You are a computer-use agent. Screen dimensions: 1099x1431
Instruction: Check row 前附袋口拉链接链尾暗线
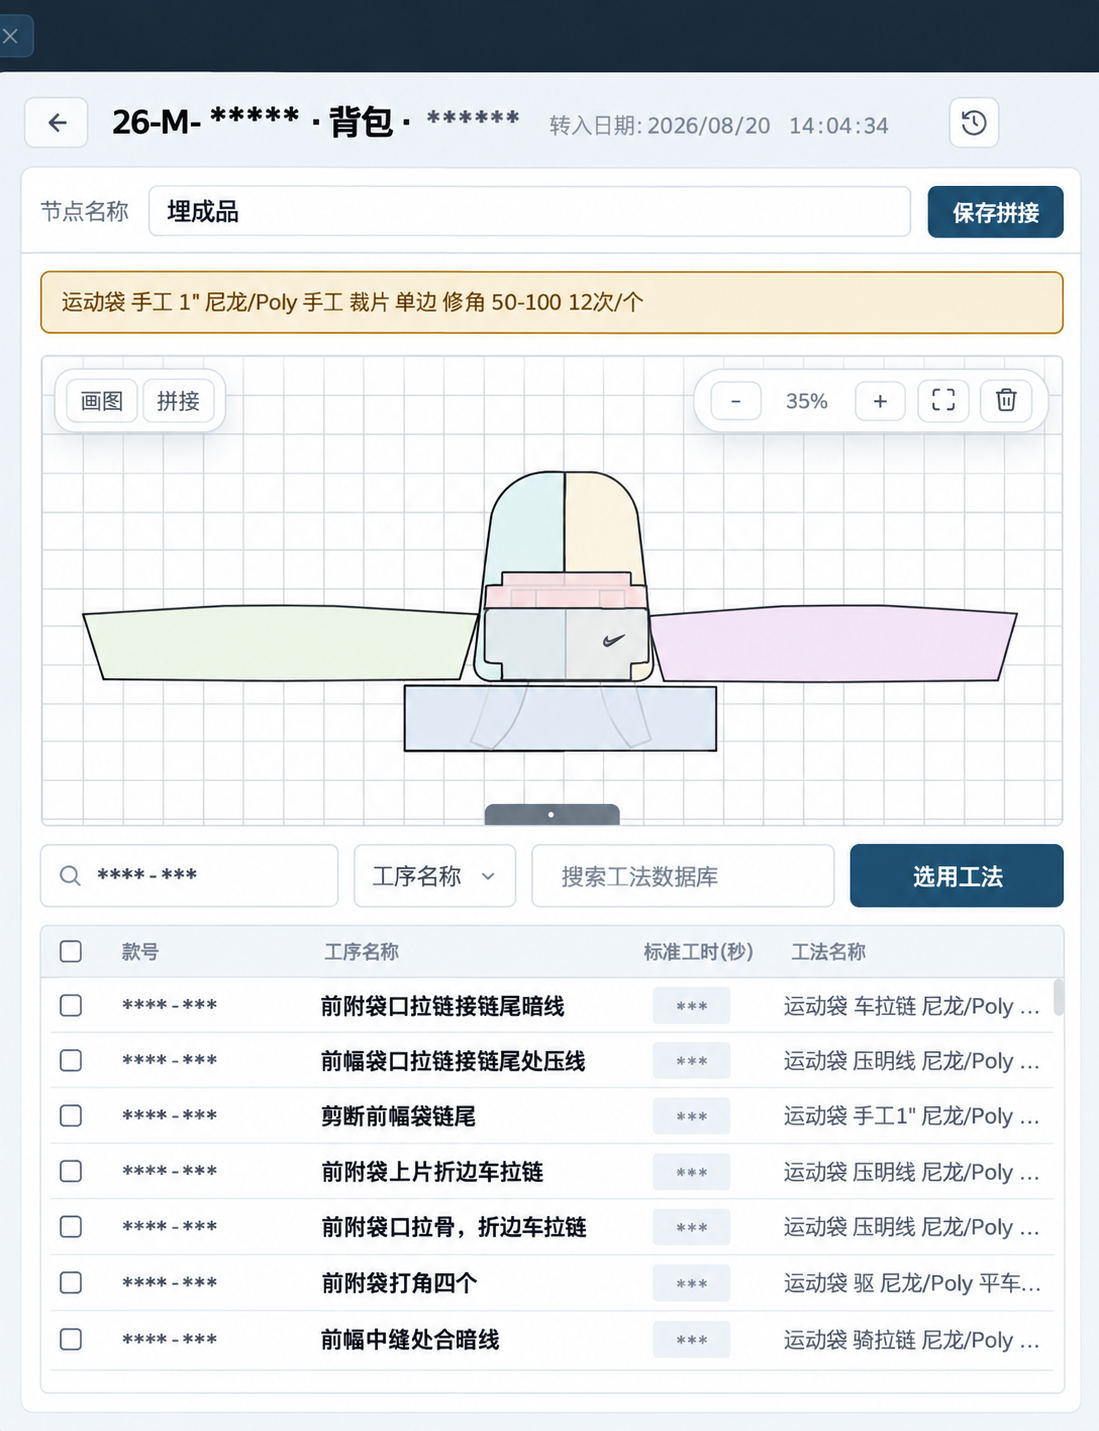[71, 1005]
